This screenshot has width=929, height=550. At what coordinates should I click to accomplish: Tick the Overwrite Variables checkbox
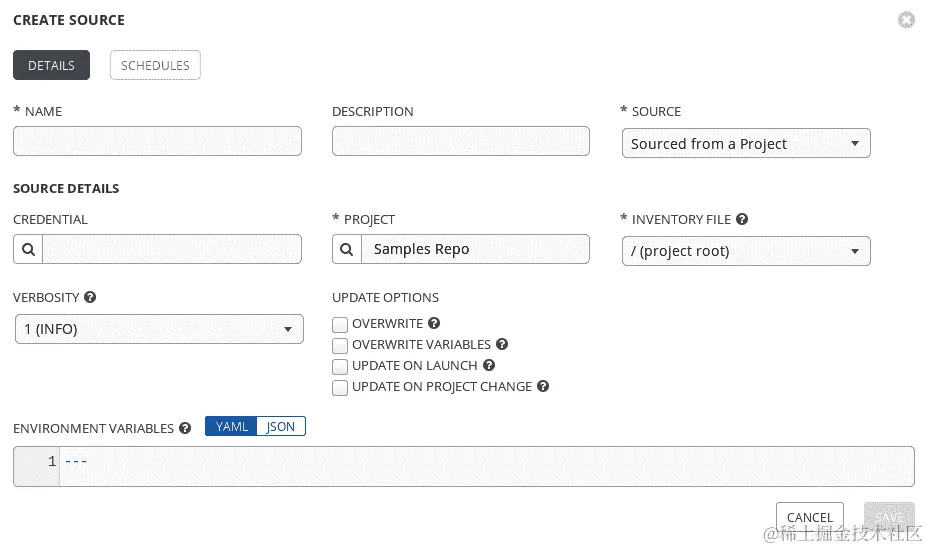click(340, 346)
